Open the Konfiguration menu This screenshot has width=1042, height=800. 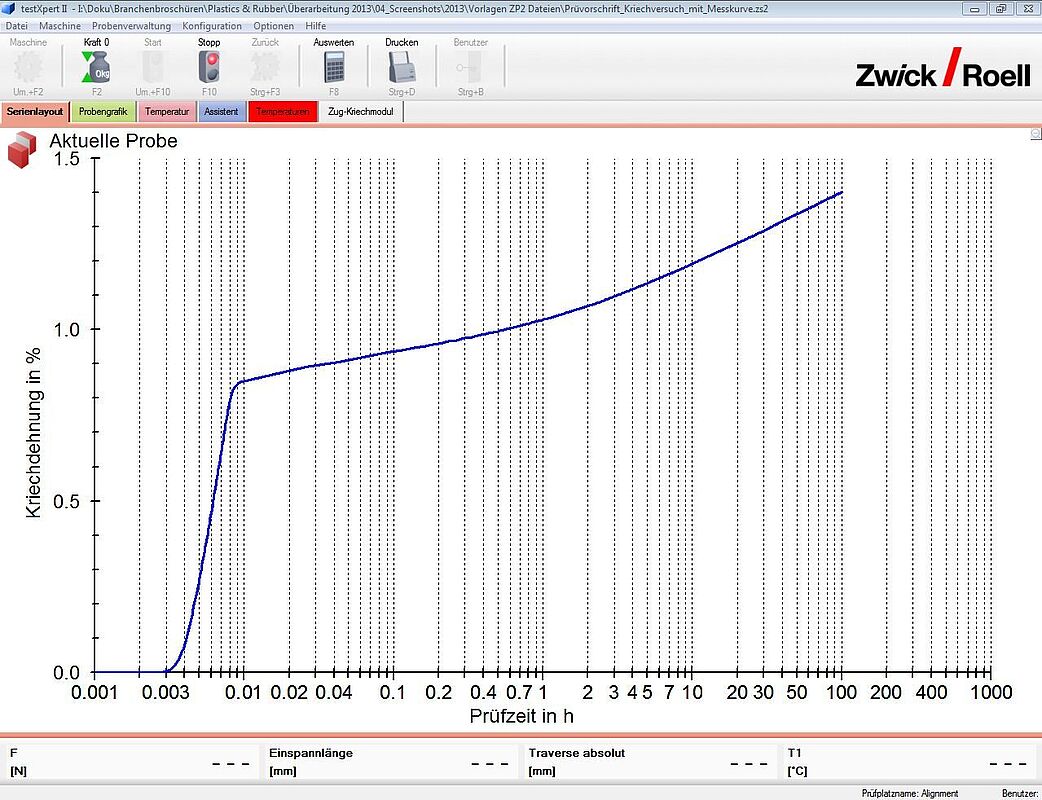click(212, 26)
